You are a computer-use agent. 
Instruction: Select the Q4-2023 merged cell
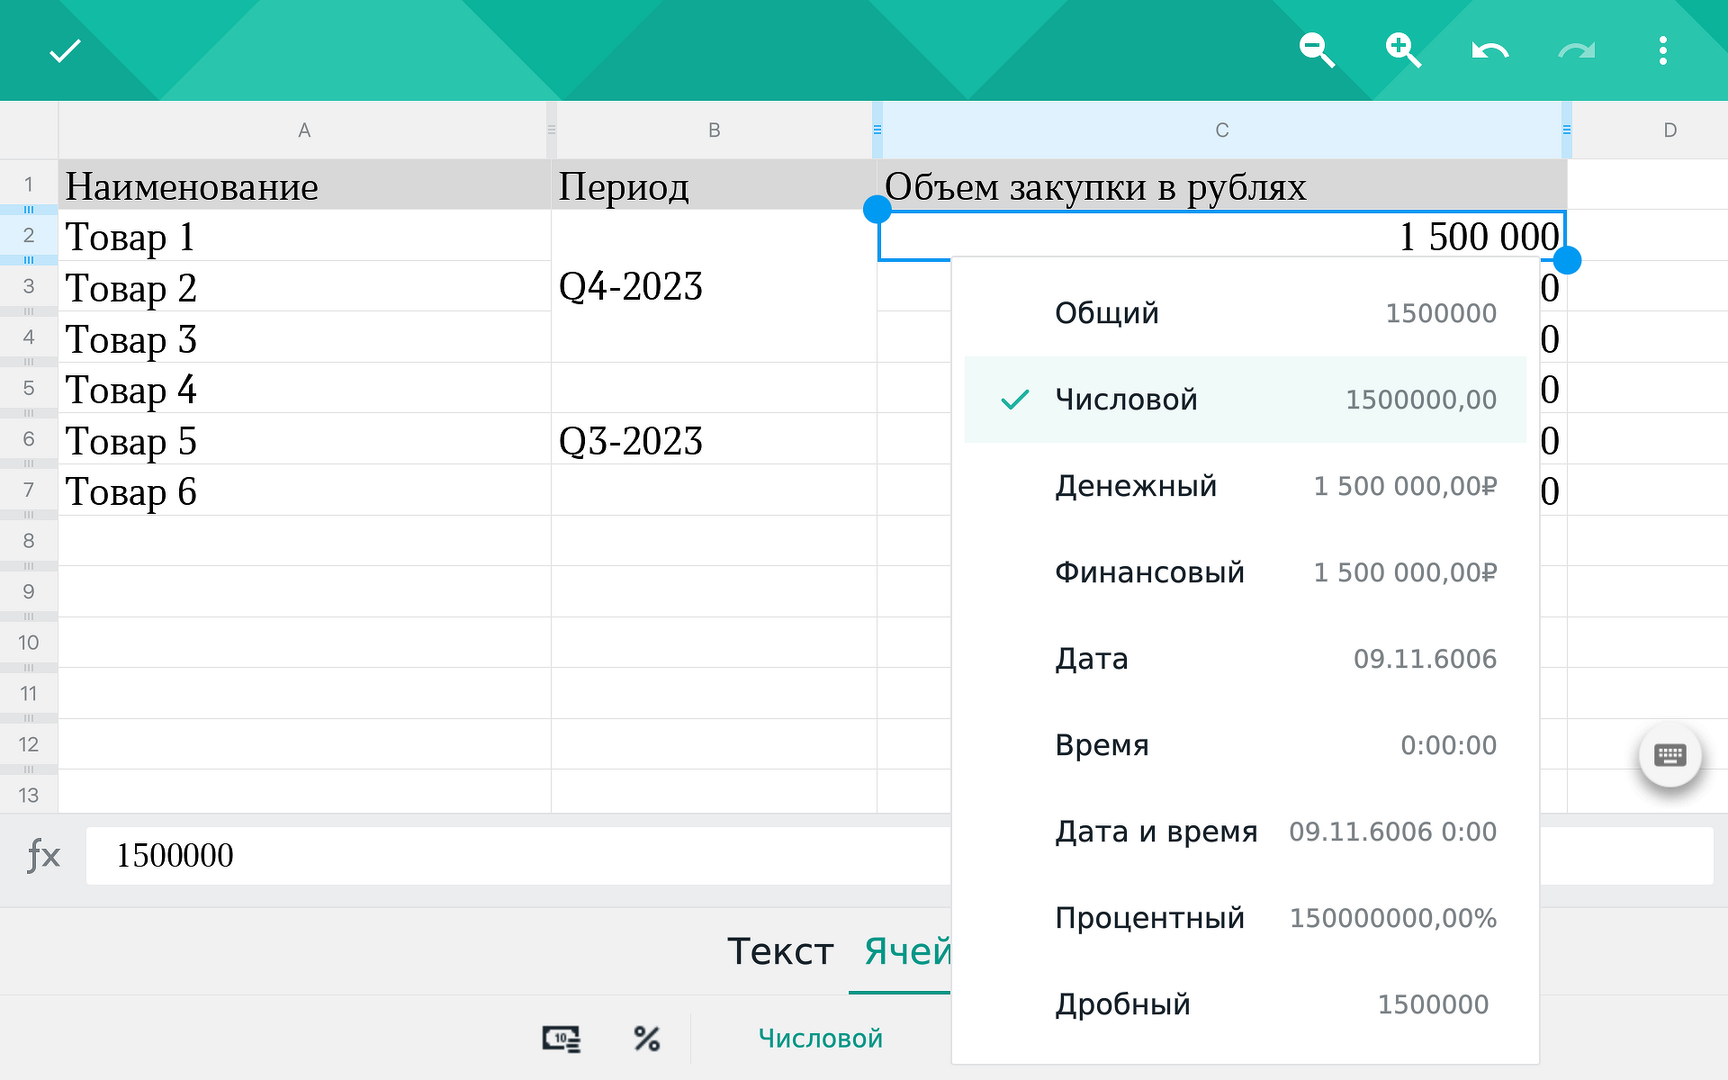pyautogui.click(x=714, y=287)
